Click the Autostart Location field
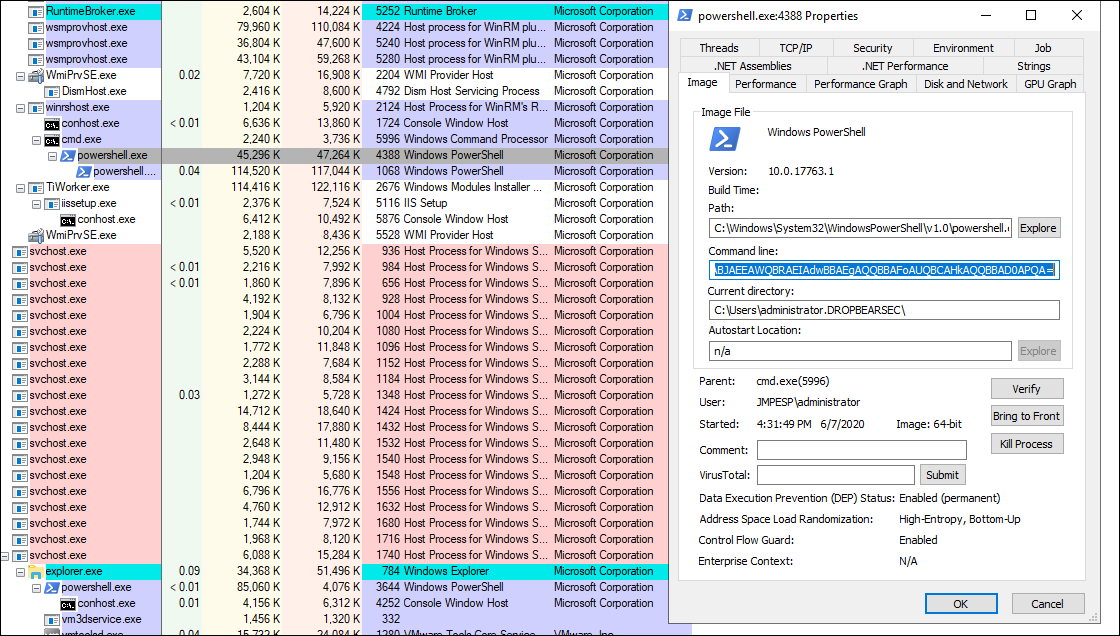The image size is (1120, 636). [860, 351]
